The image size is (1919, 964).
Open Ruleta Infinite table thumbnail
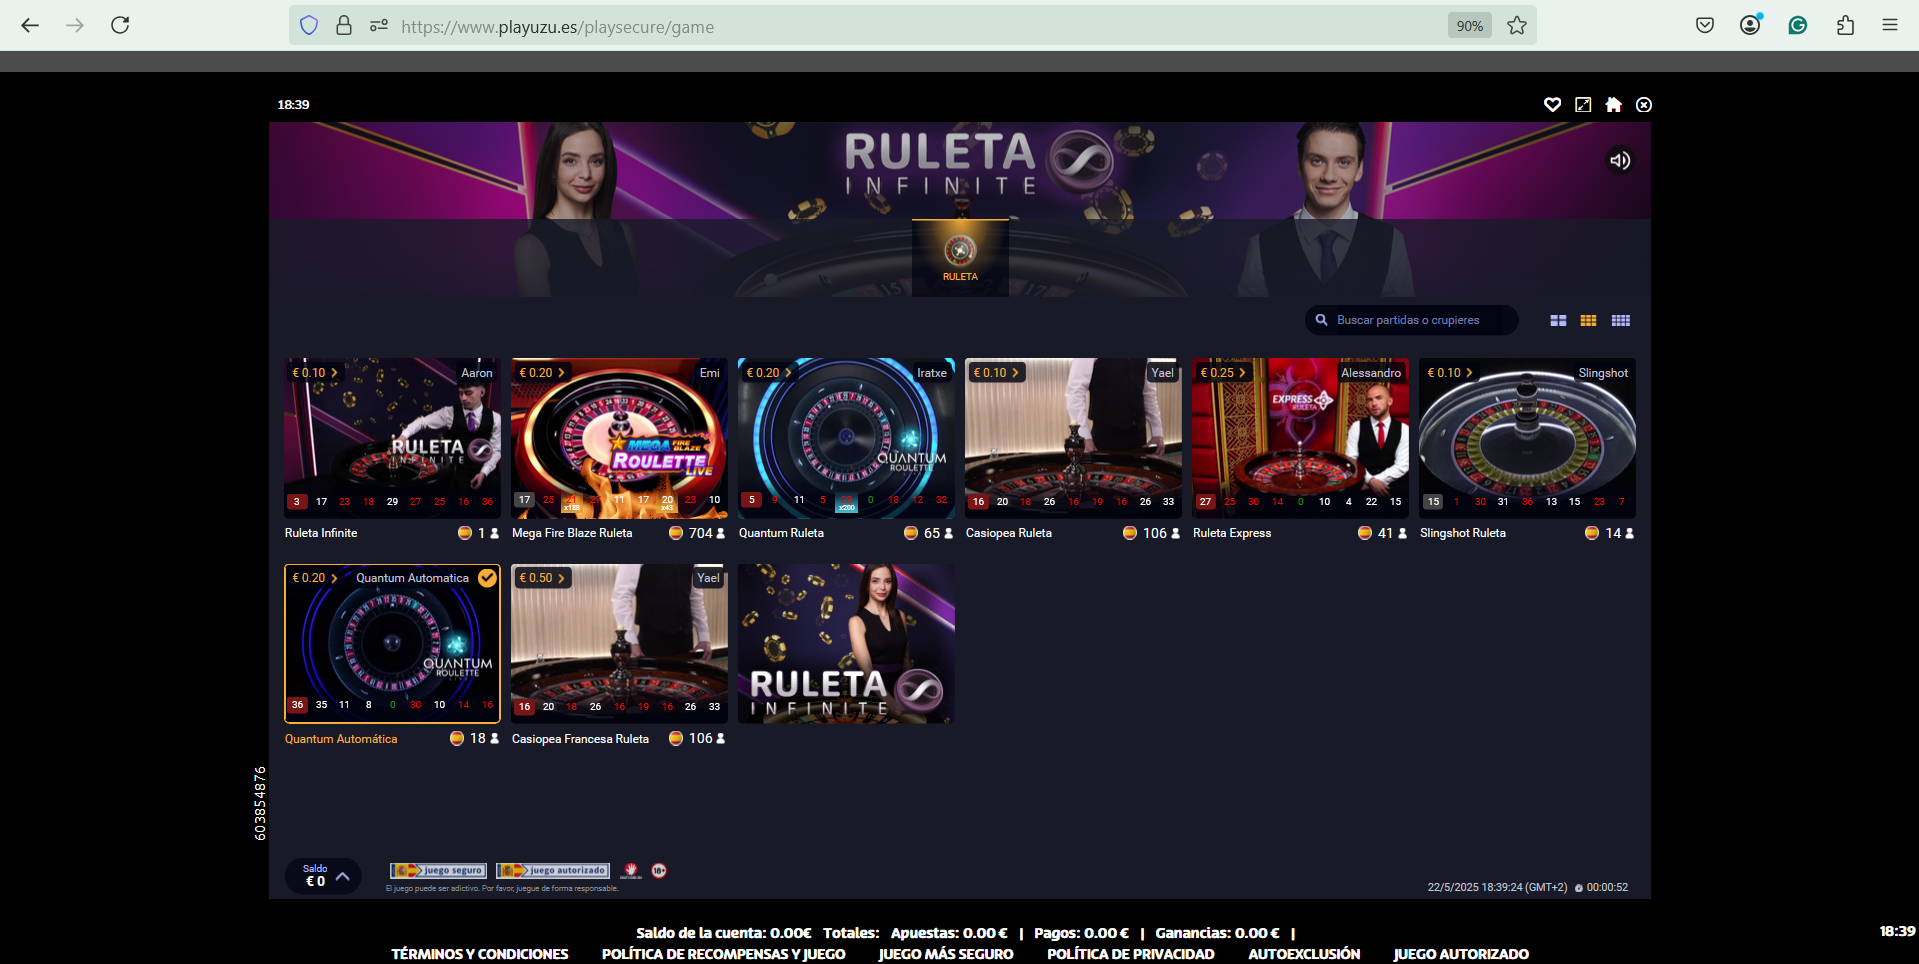[x=392, y=438]
